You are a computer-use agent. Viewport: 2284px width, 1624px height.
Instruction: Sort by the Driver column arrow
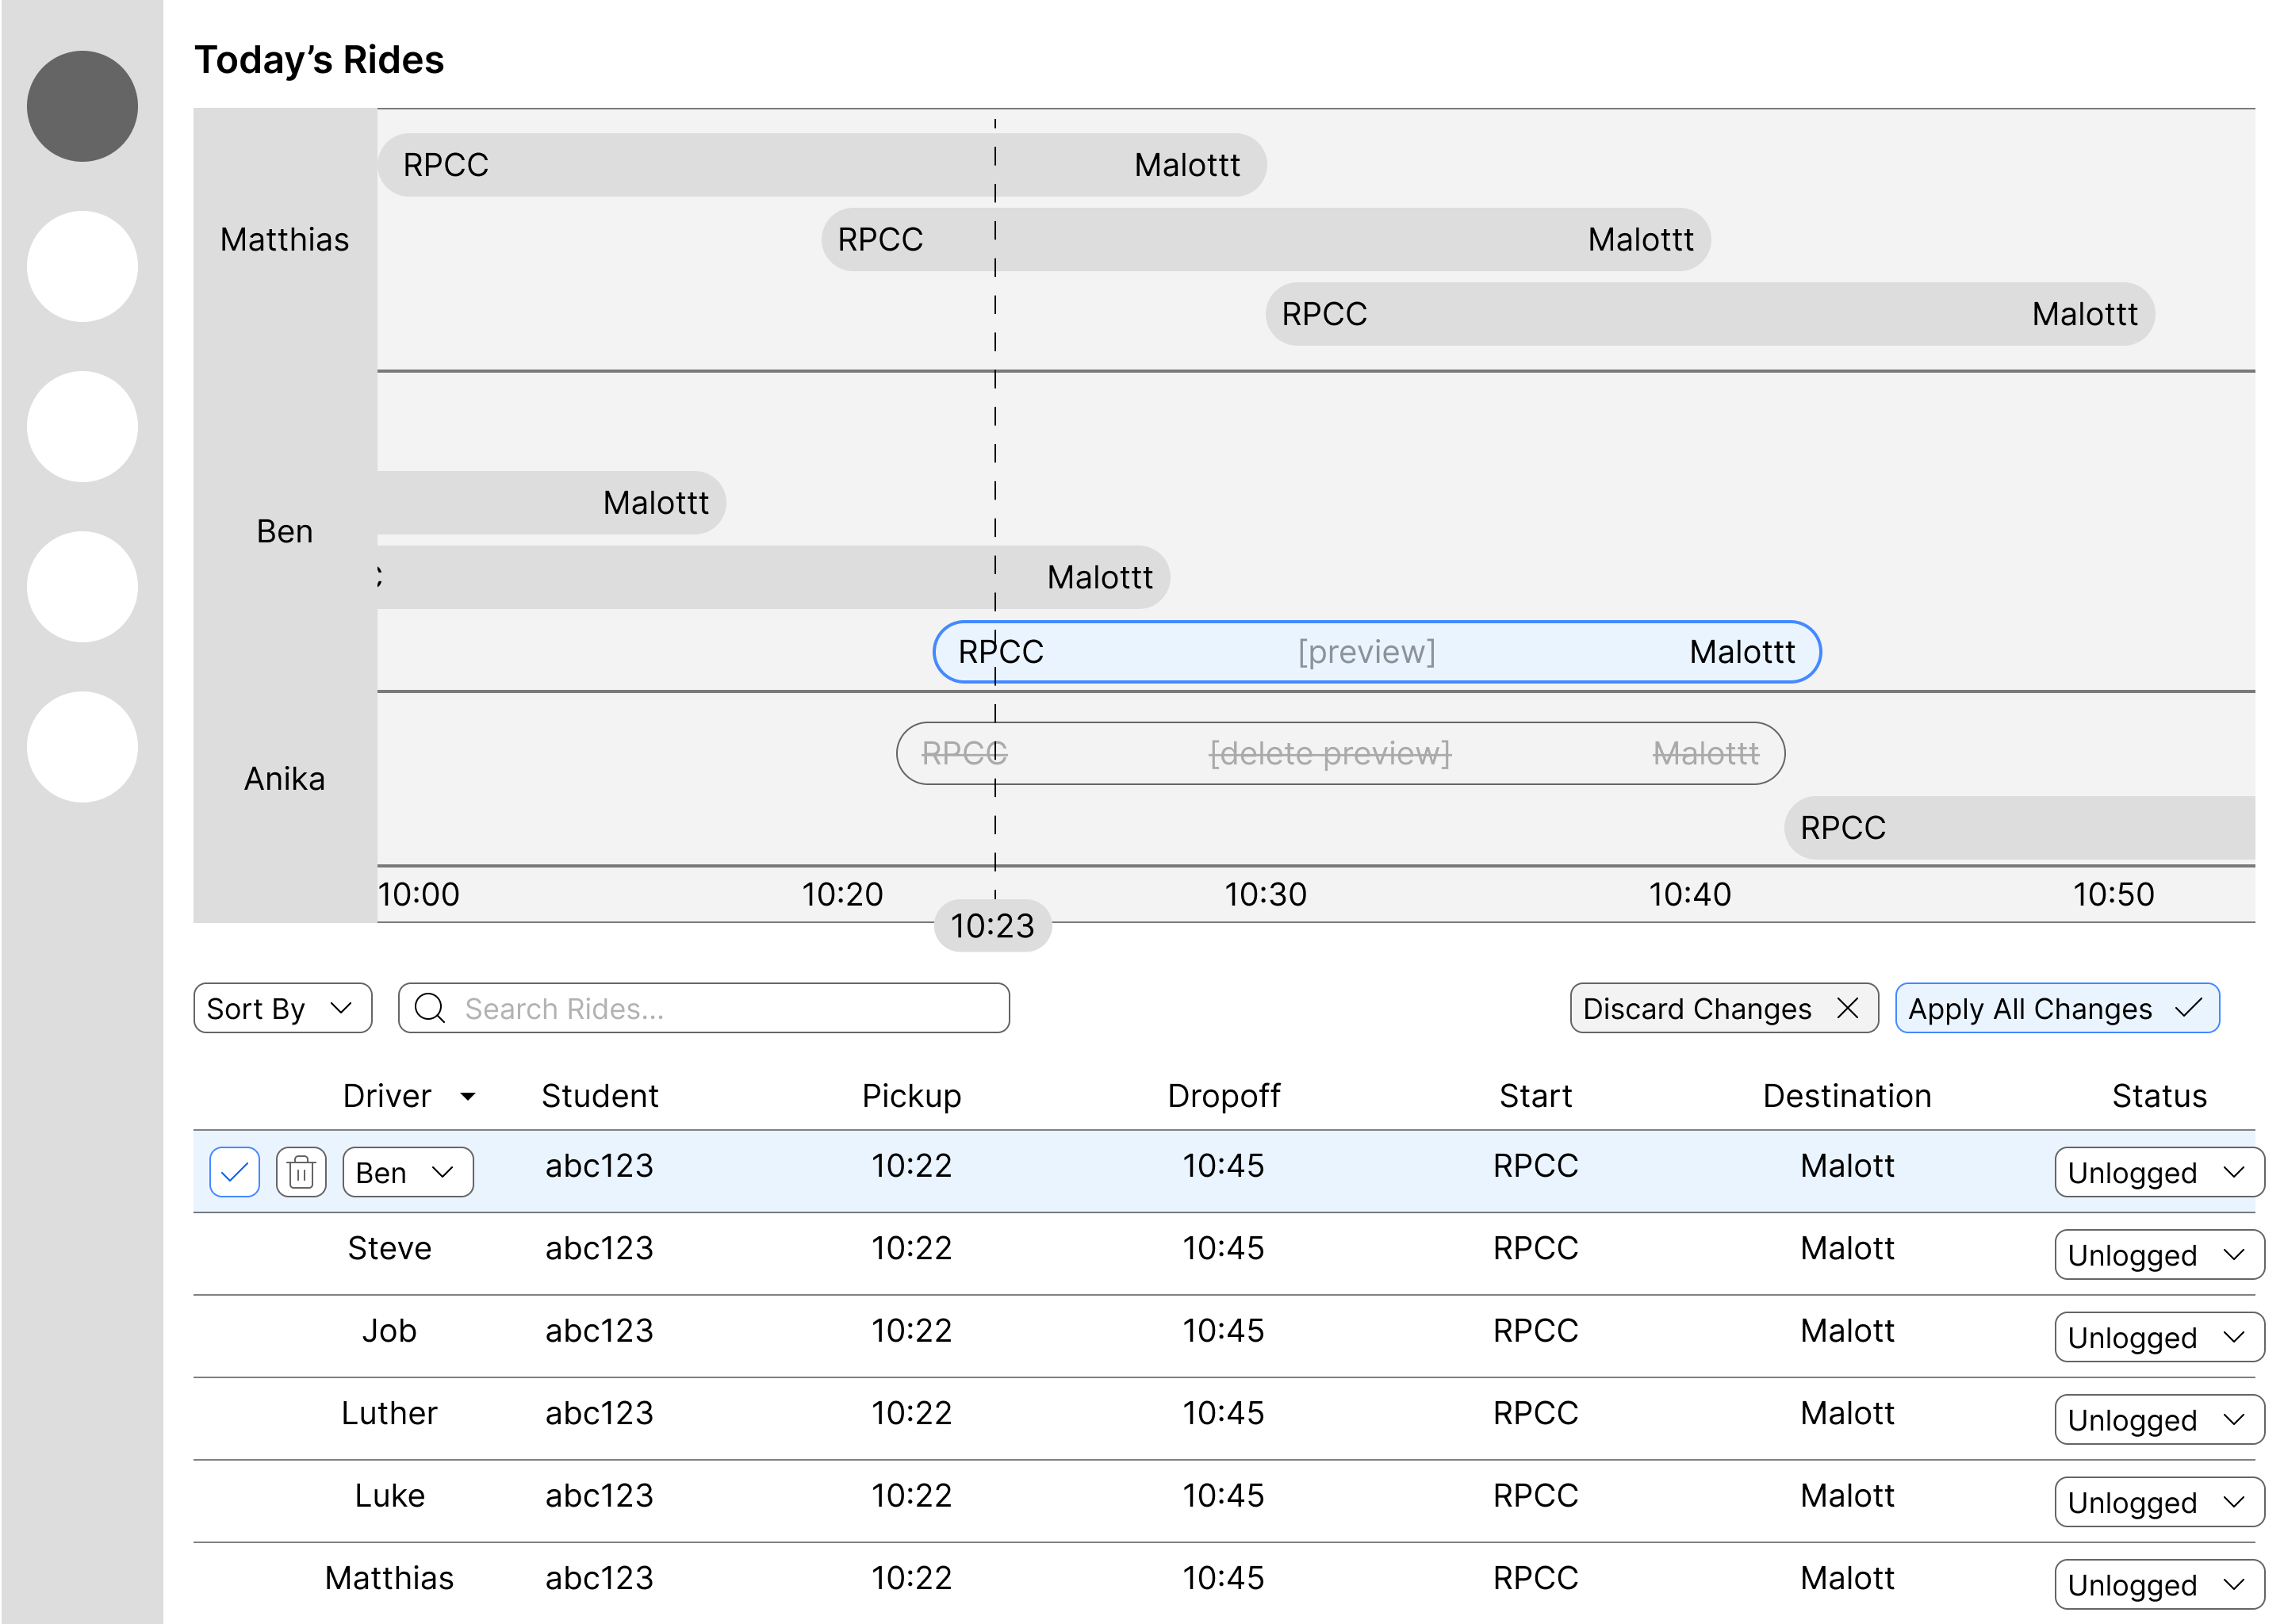coord(468,1097)
